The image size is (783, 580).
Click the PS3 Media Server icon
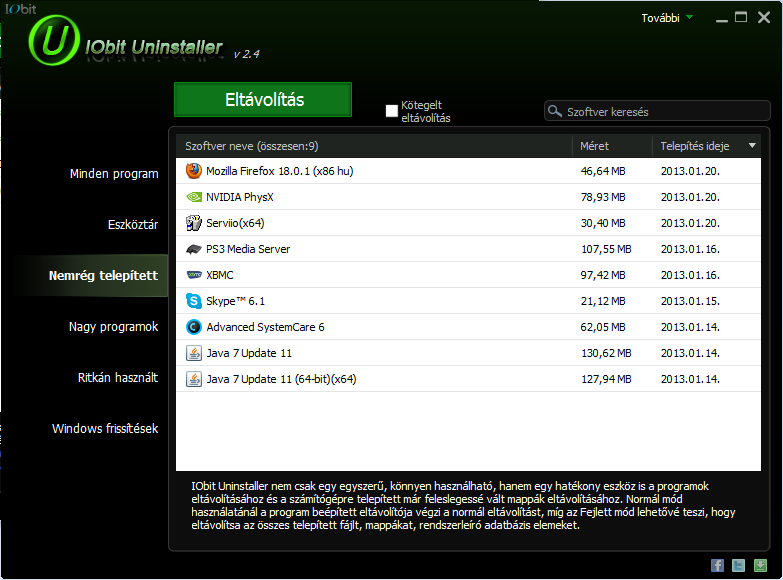click(194, 249)
